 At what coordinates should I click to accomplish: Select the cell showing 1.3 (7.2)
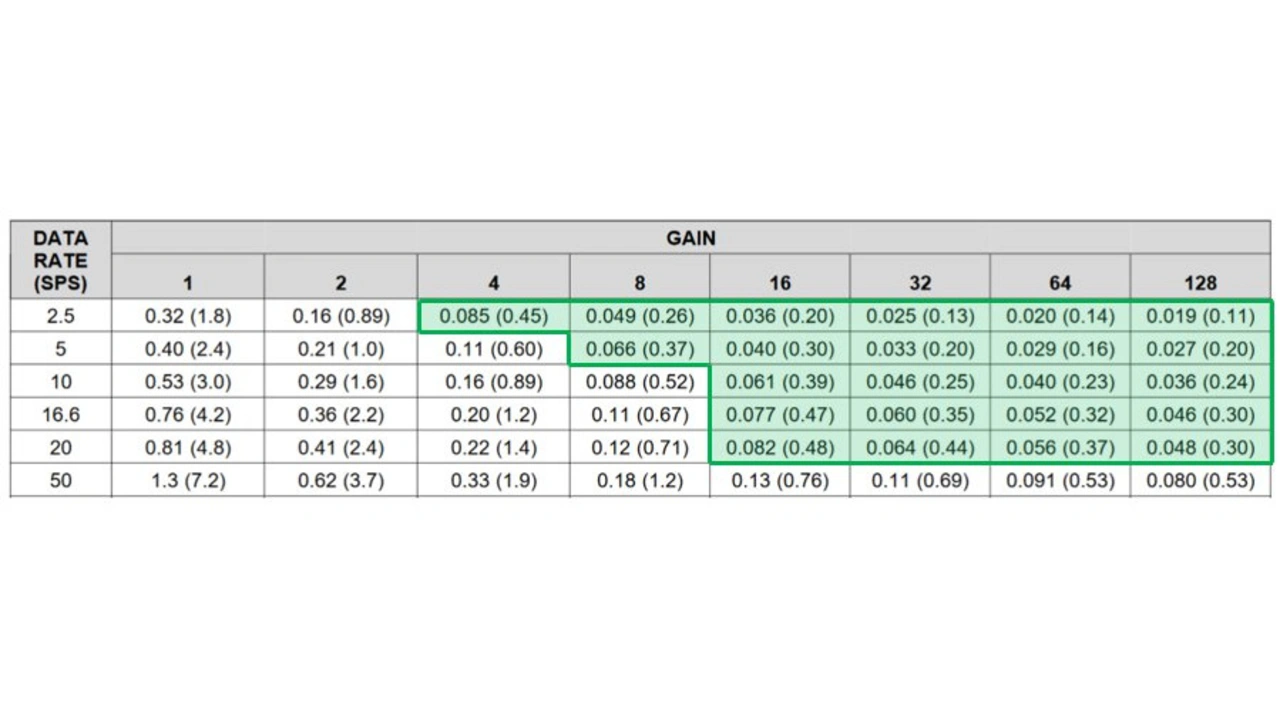[188, 480]
